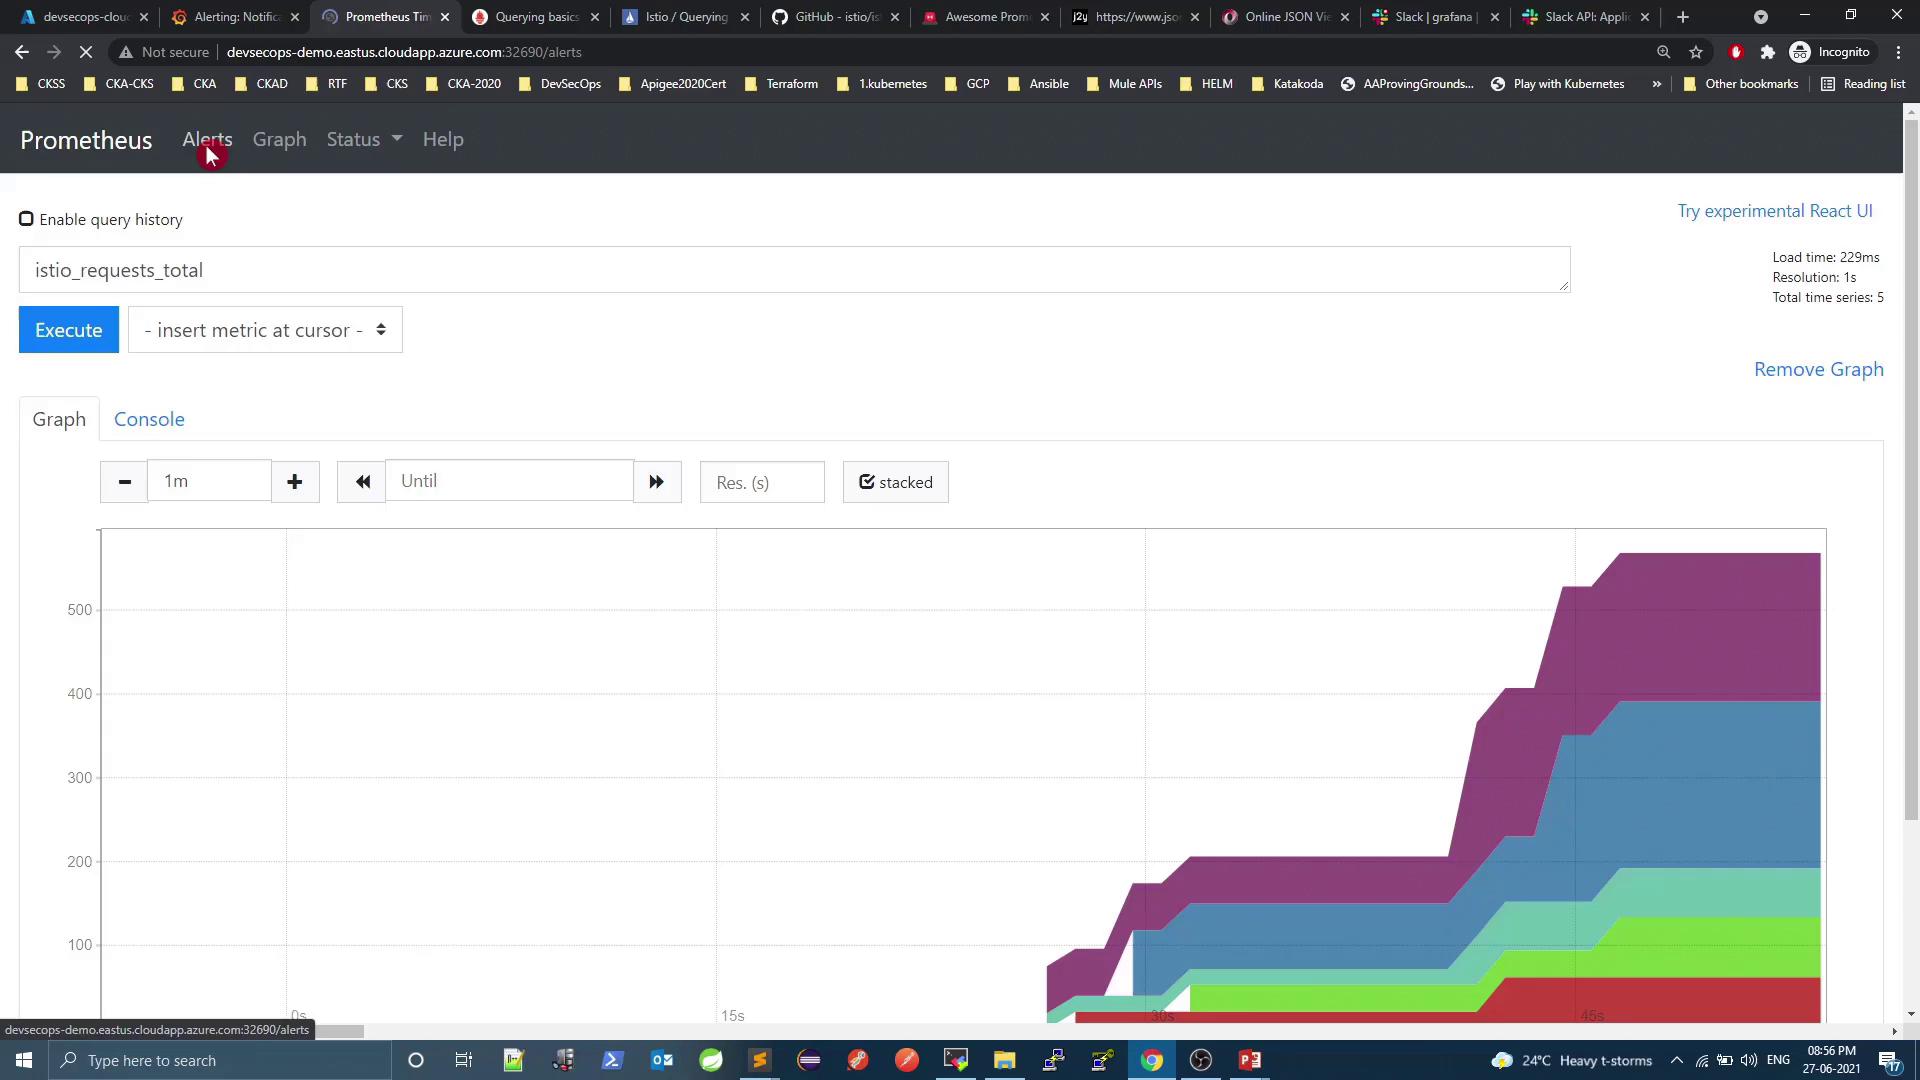The width and height of the screenshot is (1920, 1080).
Task: Increase the graph time range with the plus button
Action: [x=295, y=482]
